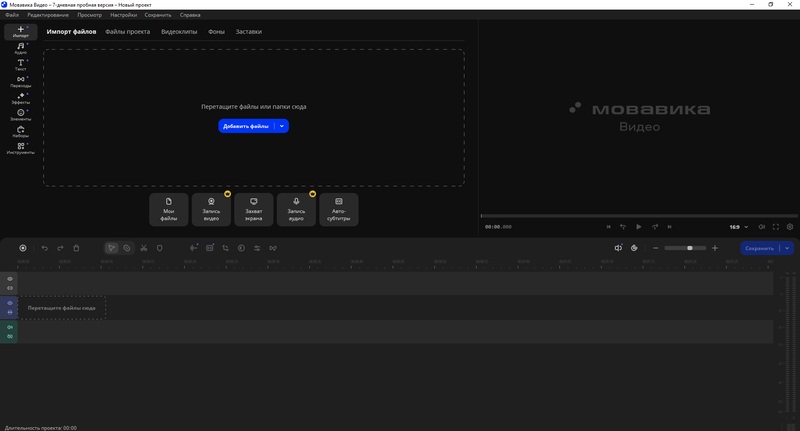Play the preview video
This screenshot has height=431, width=800.
(639, 226)
